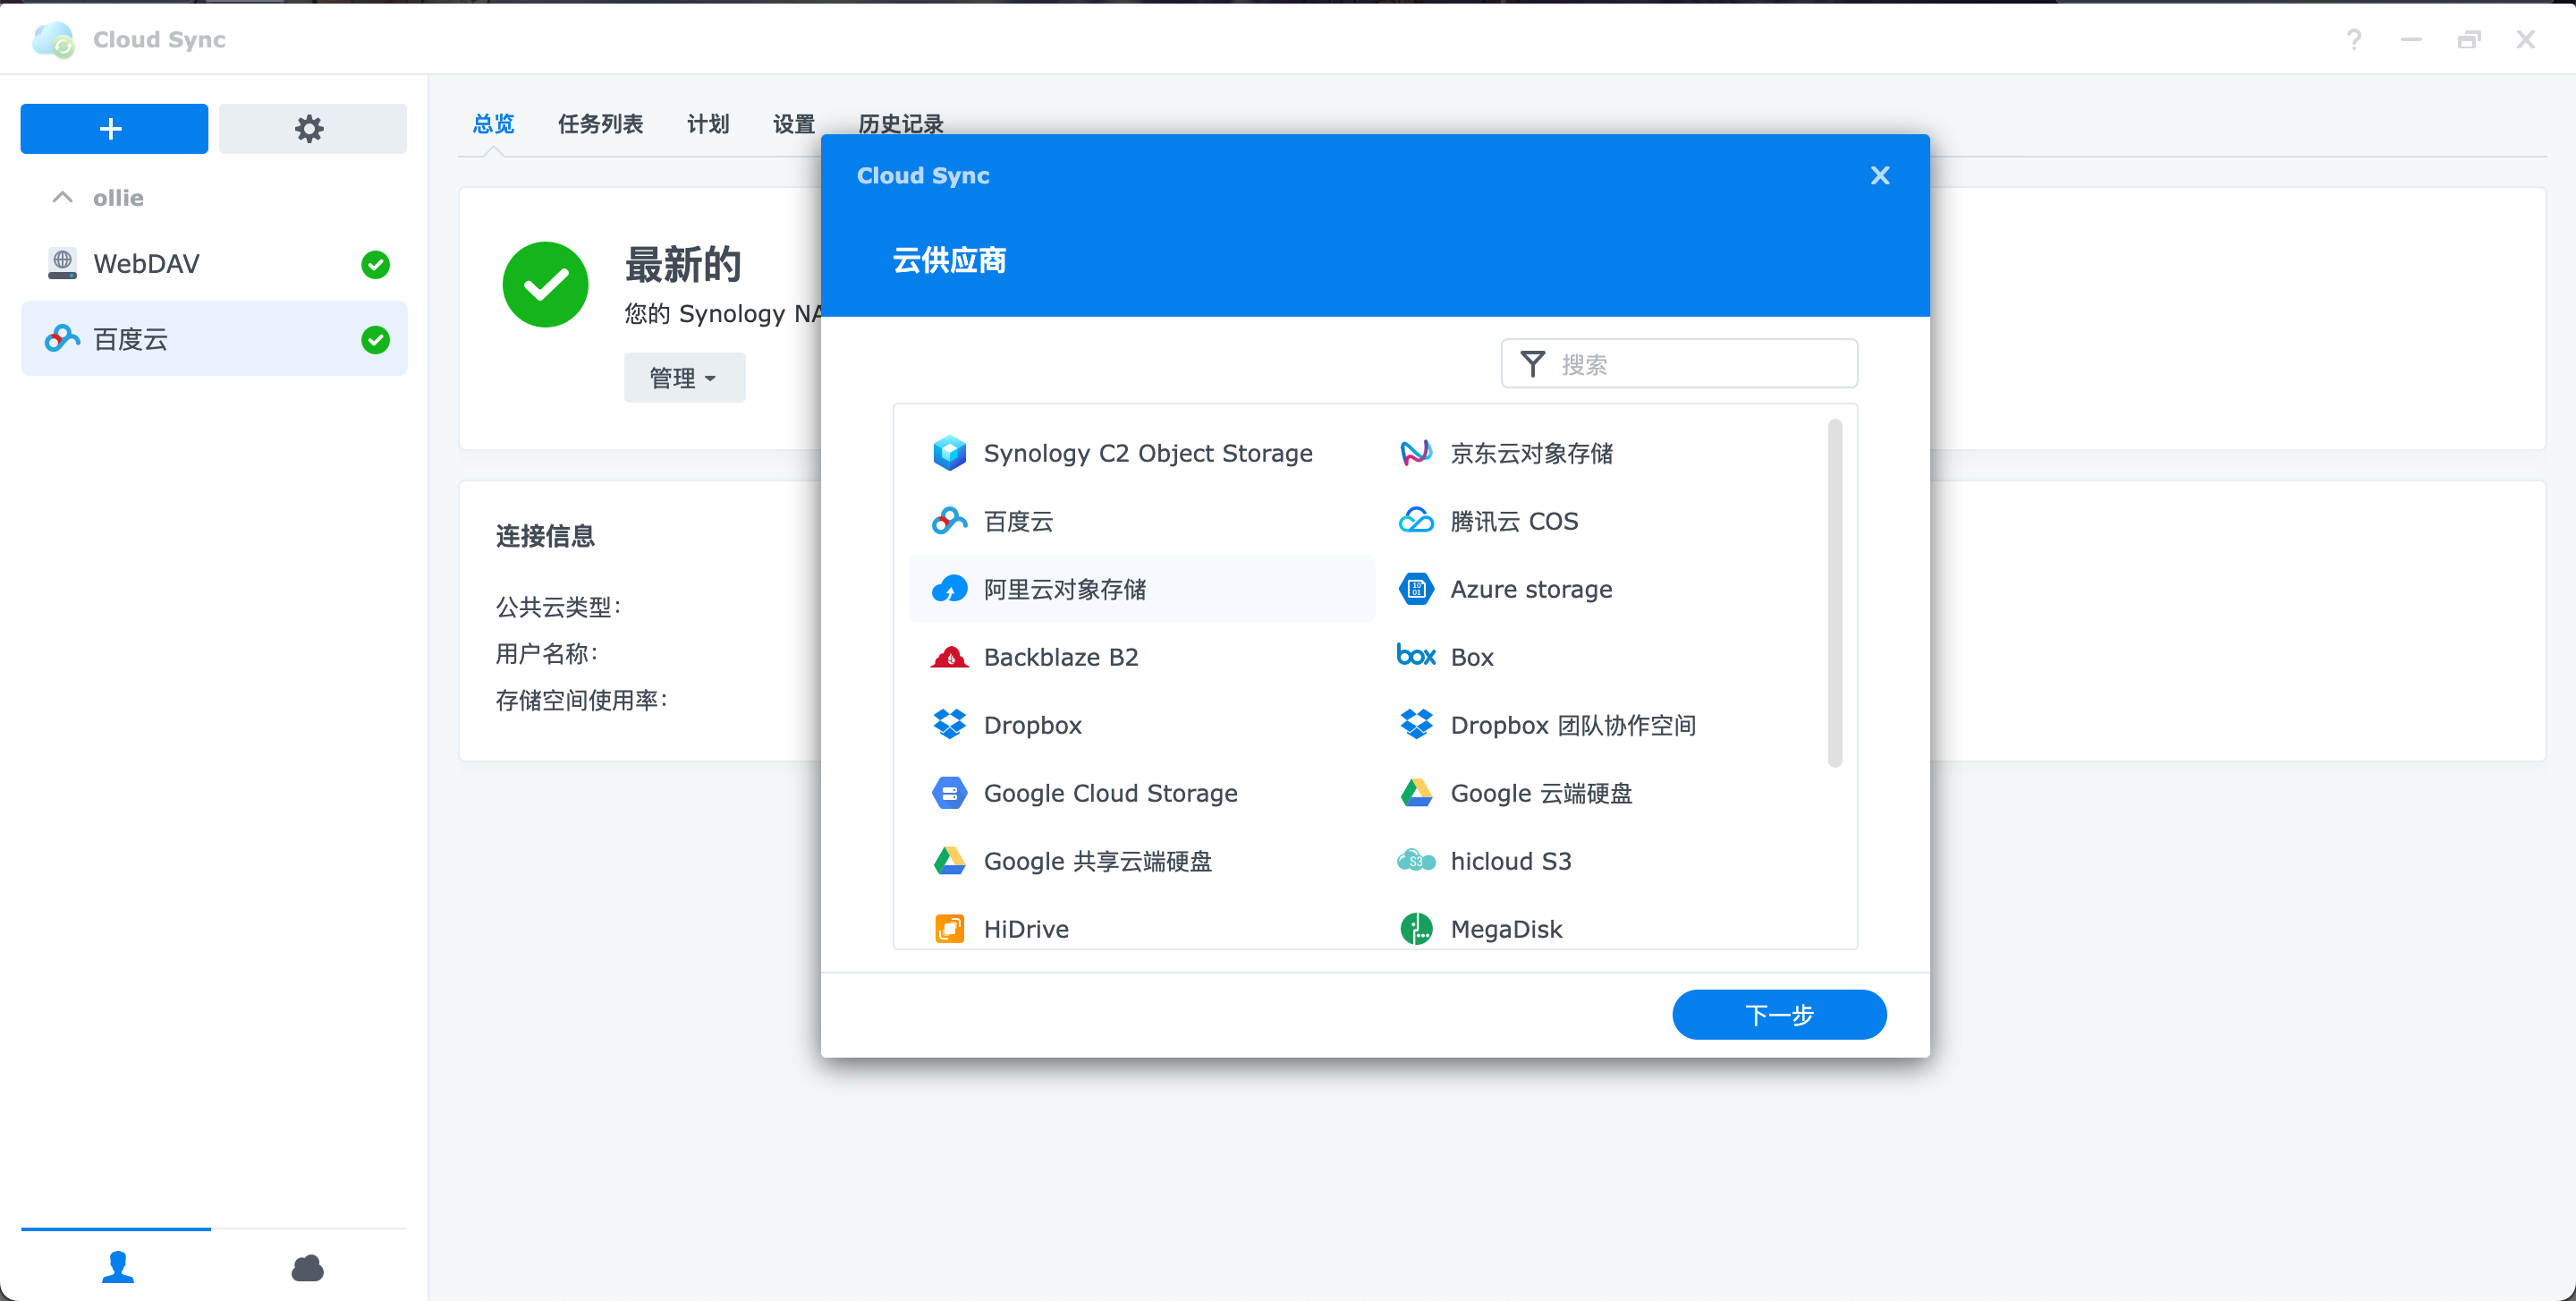Select the WebDAV connection in sidebar
The width and height of the screenshot is (2576, 1301).
click(x=214, y=264)
